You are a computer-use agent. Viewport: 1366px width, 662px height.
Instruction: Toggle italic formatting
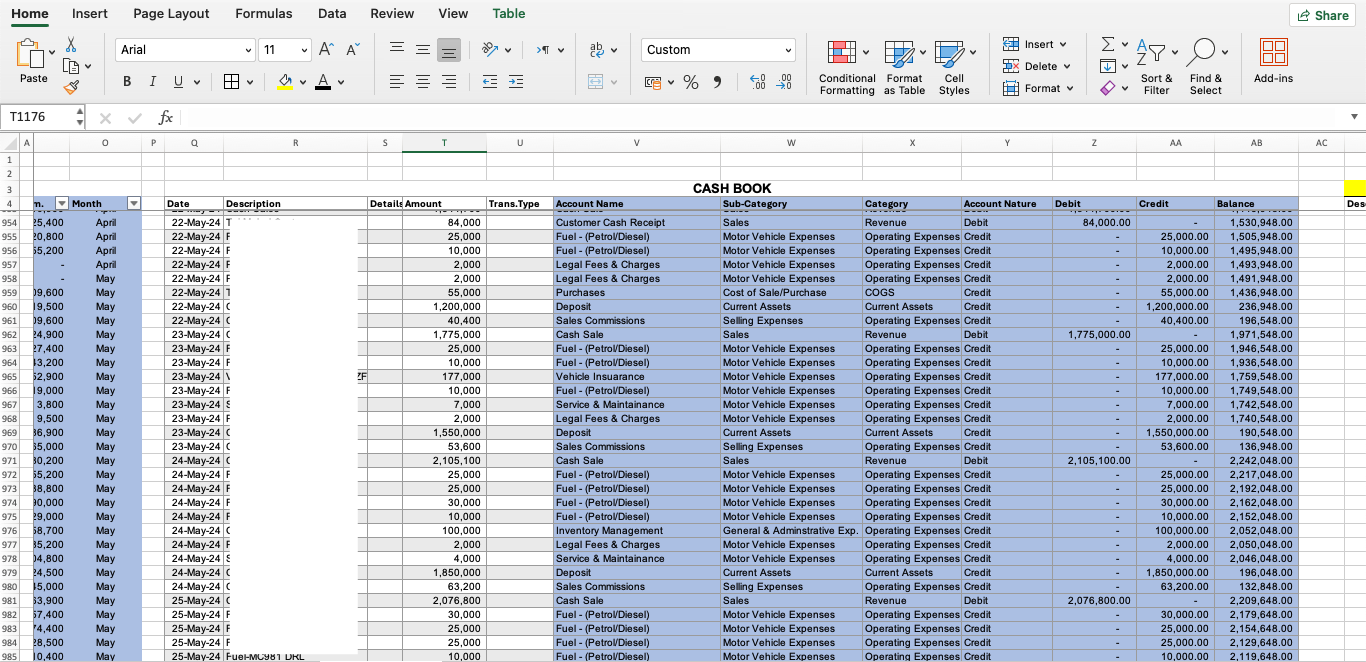151,80
